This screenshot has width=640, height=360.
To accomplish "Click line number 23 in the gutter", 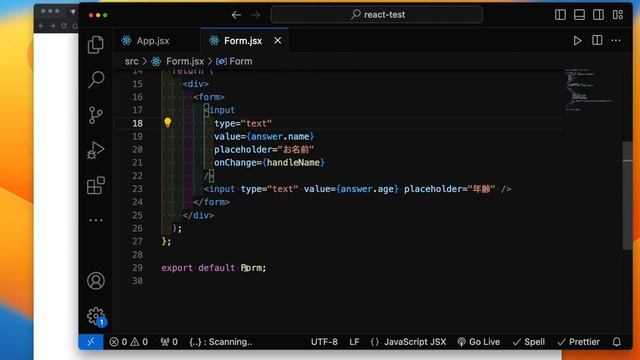I will (138, 189).
